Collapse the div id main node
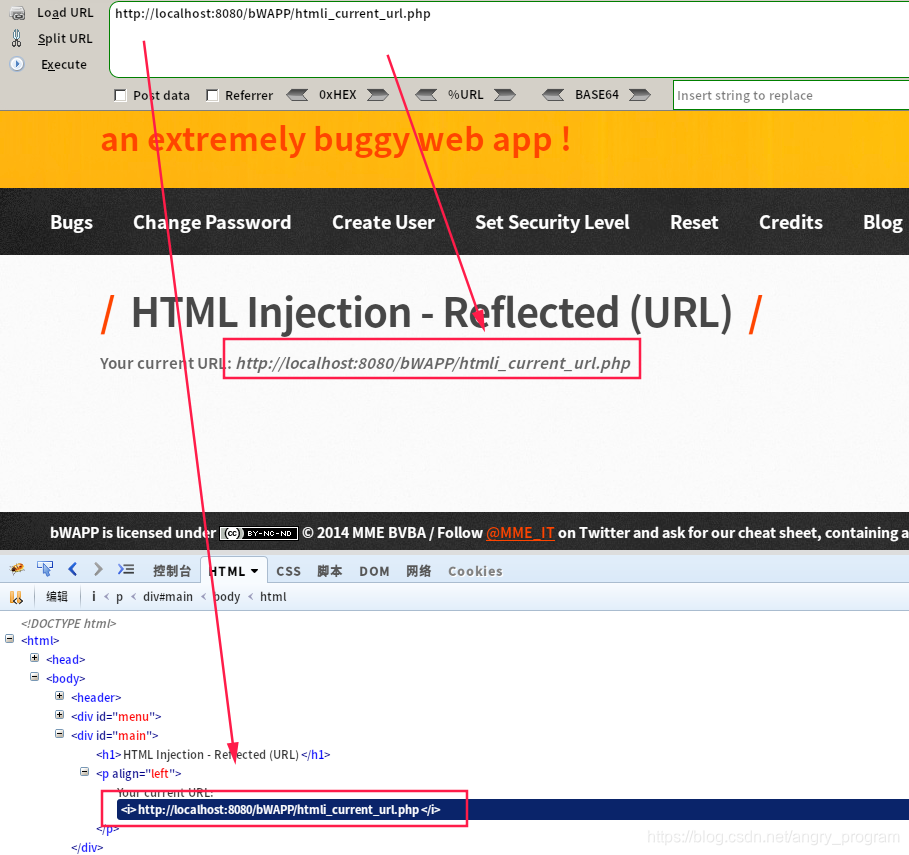The width and height of the screenshot is (909, 855). click(60, 734)
